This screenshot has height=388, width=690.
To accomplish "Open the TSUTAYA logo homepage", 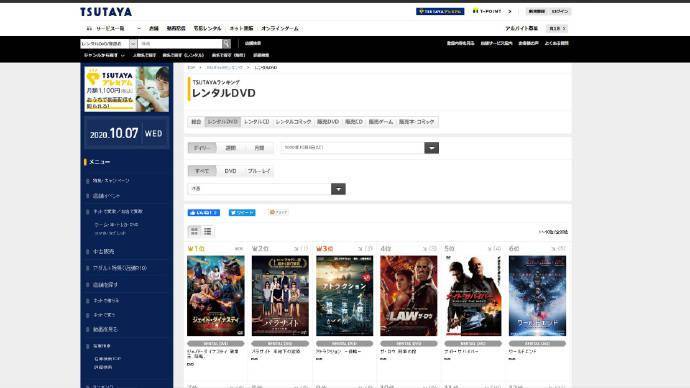I will [x=106, y=12].
